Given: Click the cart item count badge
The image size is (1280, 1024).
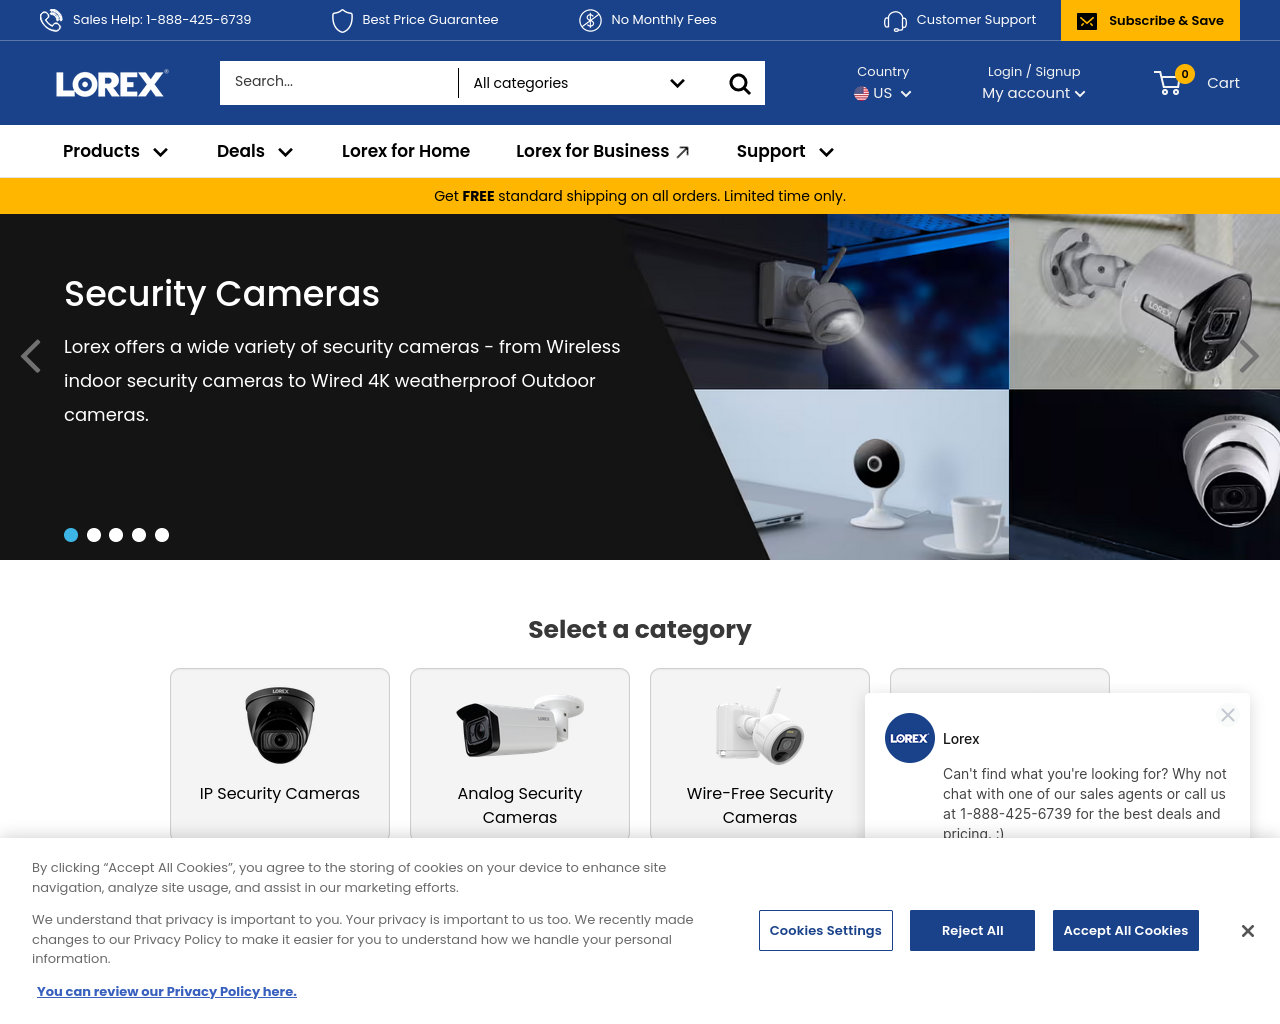Looking at the screenshot, I should pos(1185,74).
